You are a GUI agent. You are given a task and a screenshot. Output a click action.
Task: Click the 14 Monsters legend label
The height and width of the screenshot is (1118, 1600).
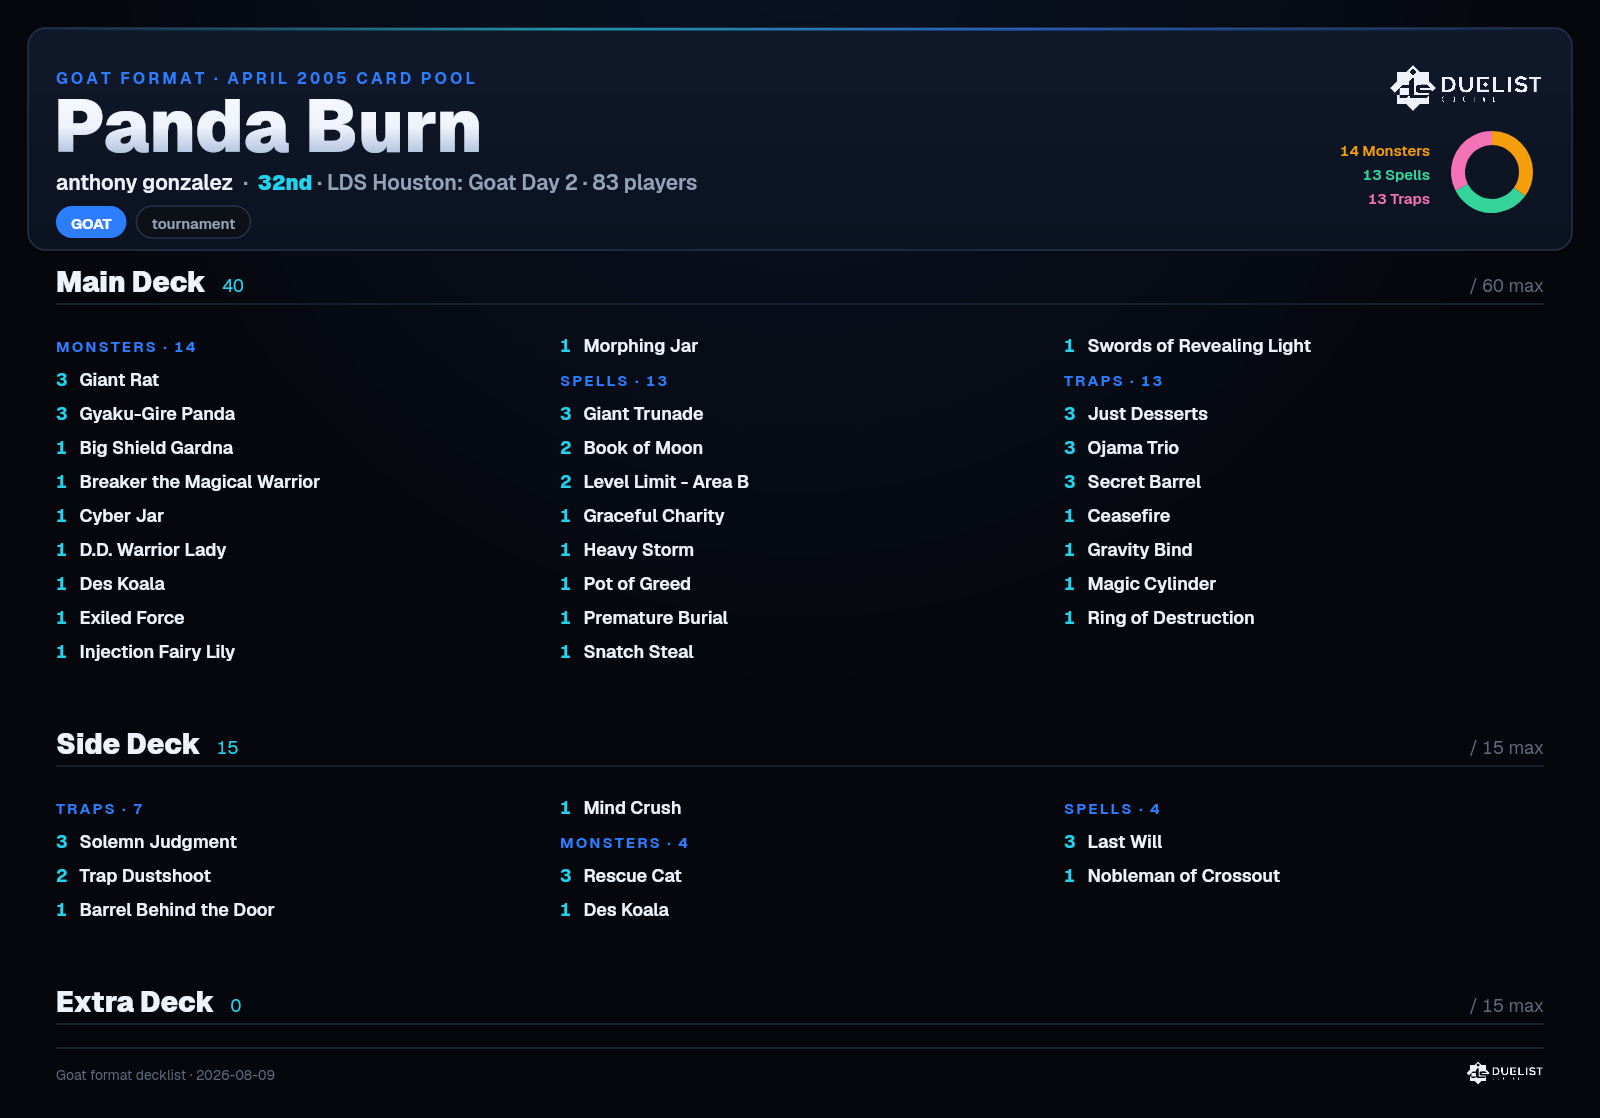[1385, 151]
